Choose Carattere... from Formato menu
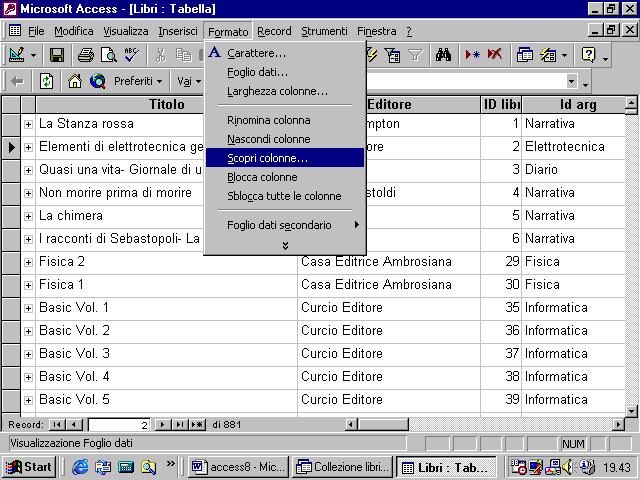 pos(285,53)
